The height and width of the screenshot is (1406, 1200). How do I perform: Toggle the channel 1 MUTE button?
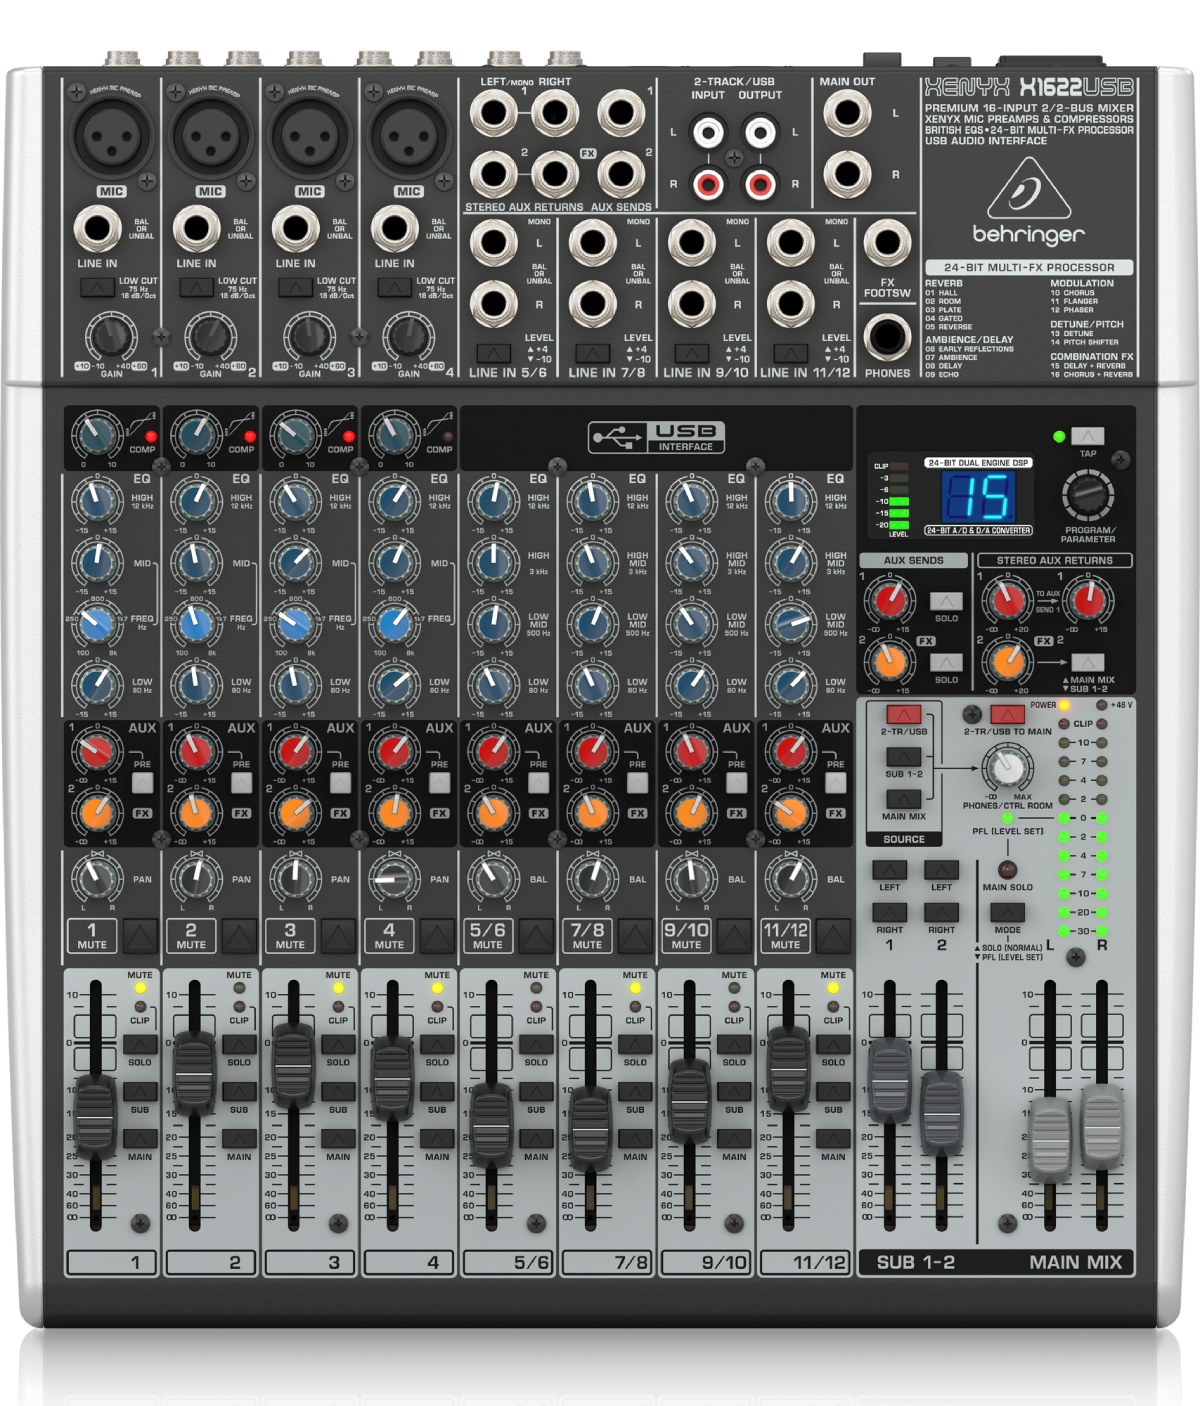coord(140,936)
